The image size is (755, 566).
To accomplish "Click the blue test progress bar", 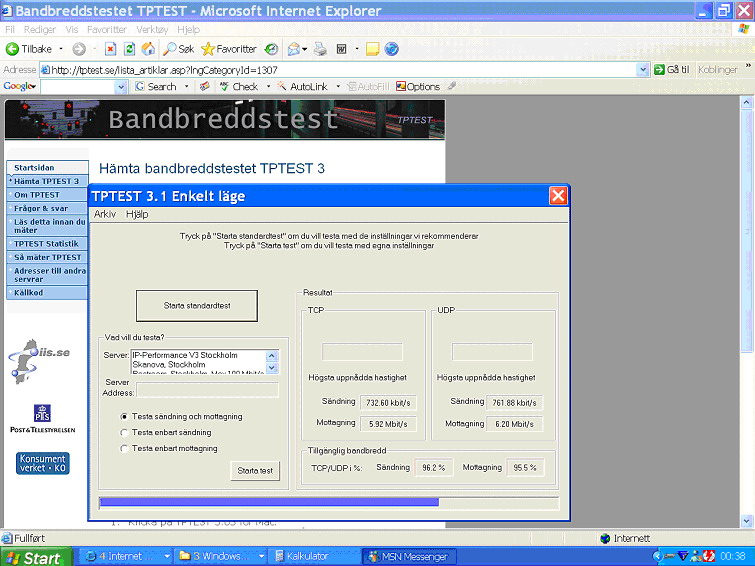I will 269,502.
